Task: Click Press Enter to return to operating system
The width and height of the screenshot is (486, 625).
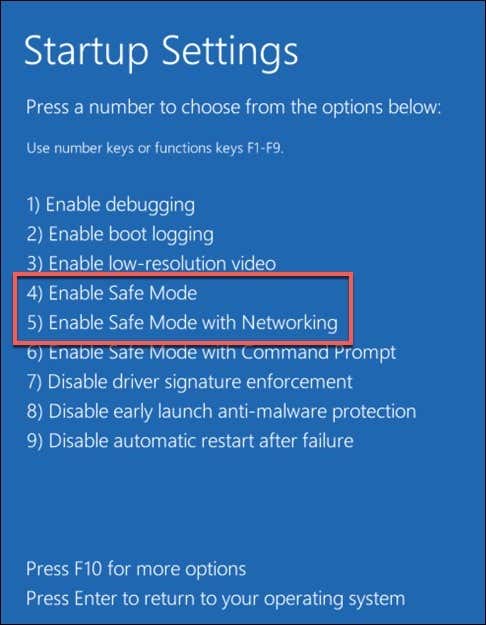Action: (216, 599)
